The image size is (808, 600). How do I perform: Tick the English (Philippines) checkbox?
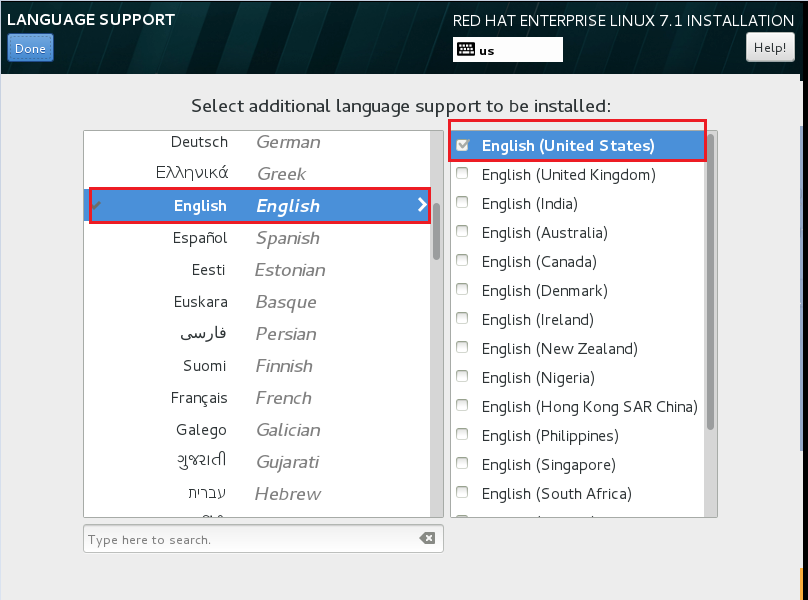(x=462, y=435)
